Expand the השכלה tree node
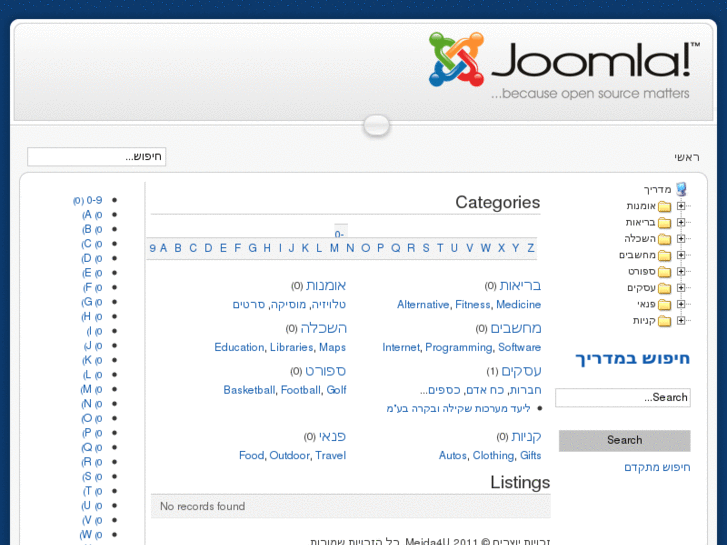 point(681,238)
